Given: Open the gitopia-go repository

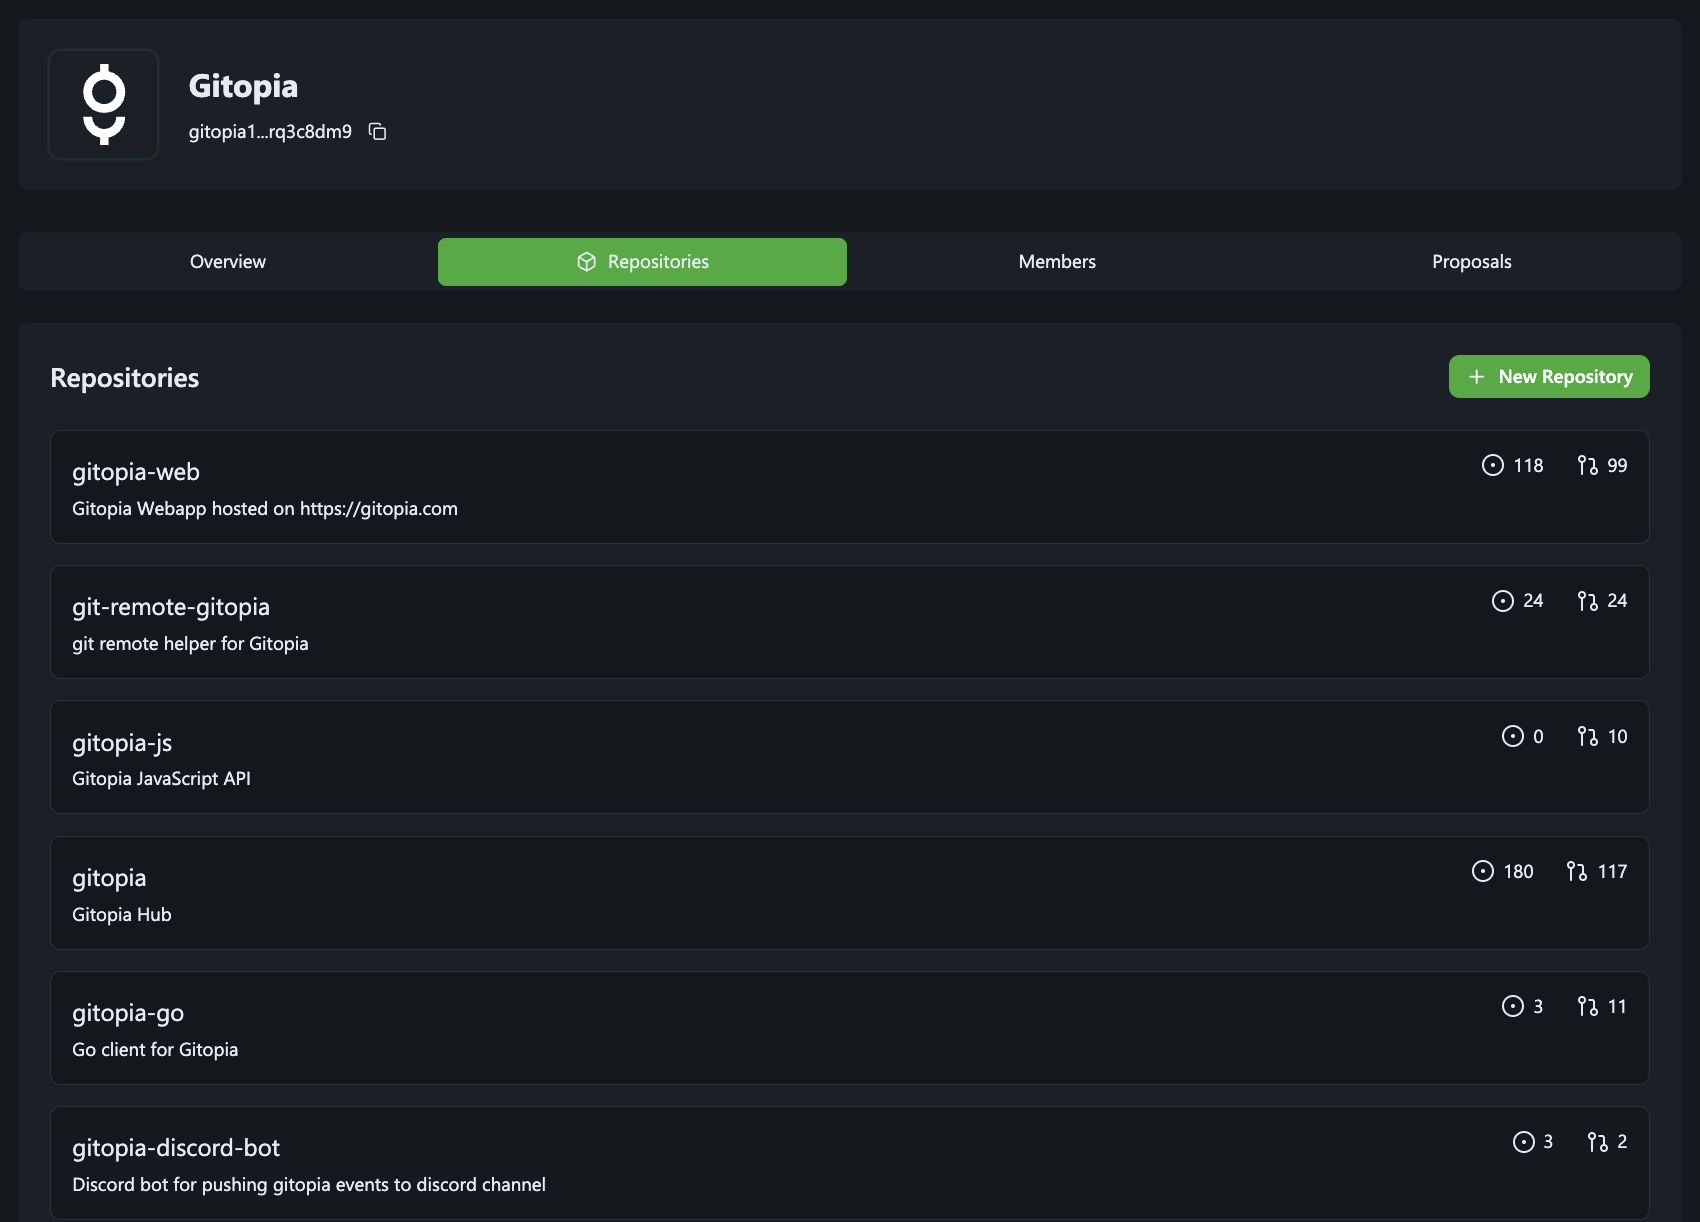Looking at the screenshot, I should click(128, 1013).
